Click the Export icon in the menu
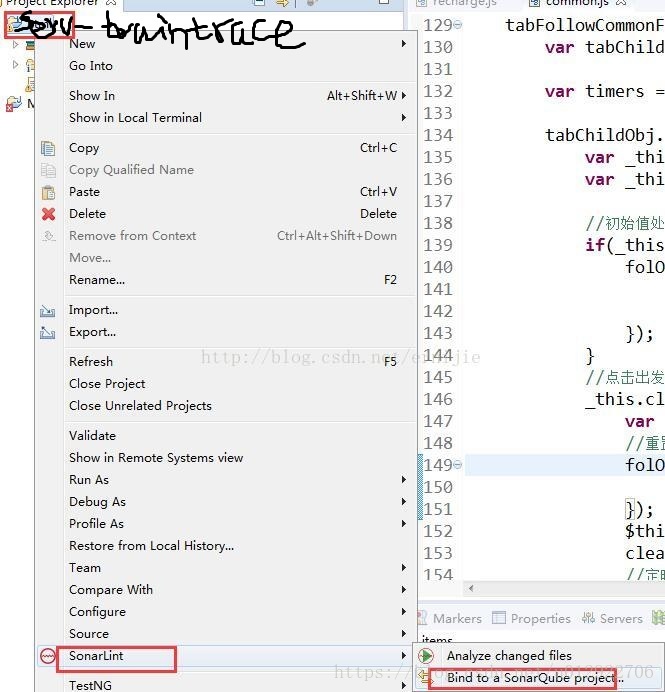 pos(48,332)
